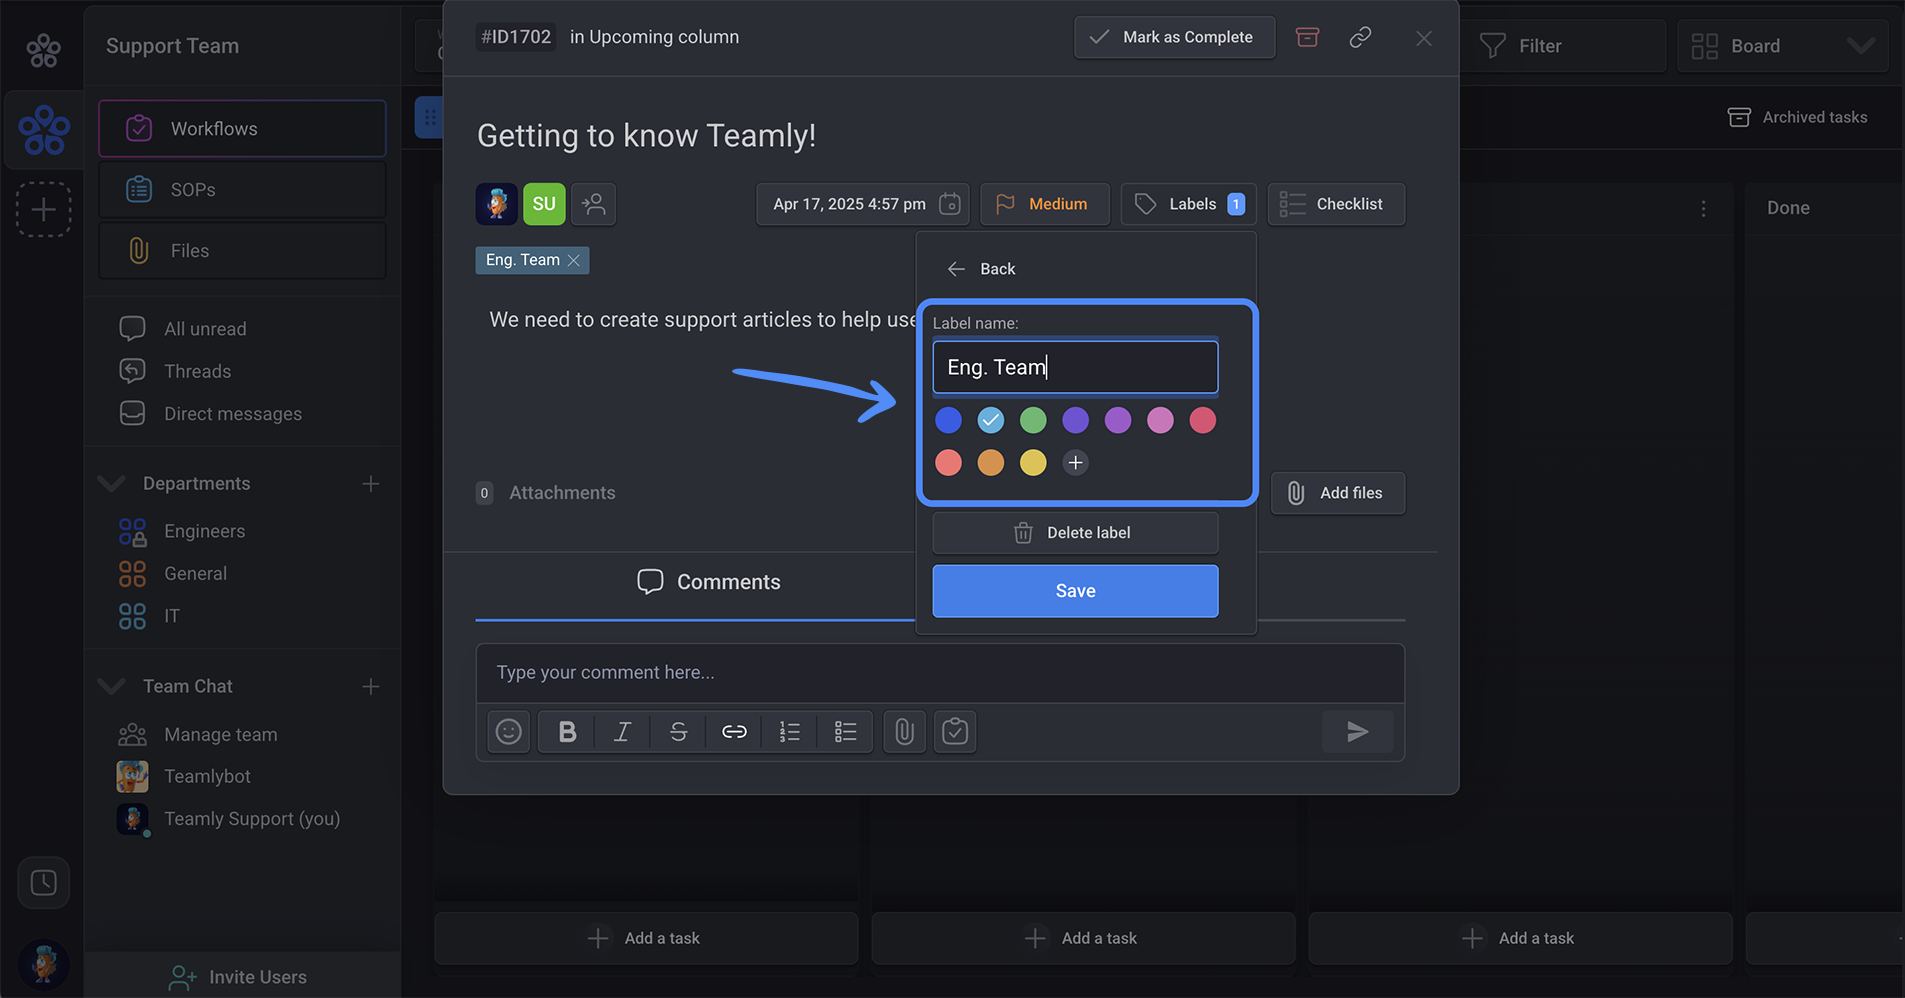Toggle numbered list in comment
This screenshot has width=1905, height=998.
(789, 732)
